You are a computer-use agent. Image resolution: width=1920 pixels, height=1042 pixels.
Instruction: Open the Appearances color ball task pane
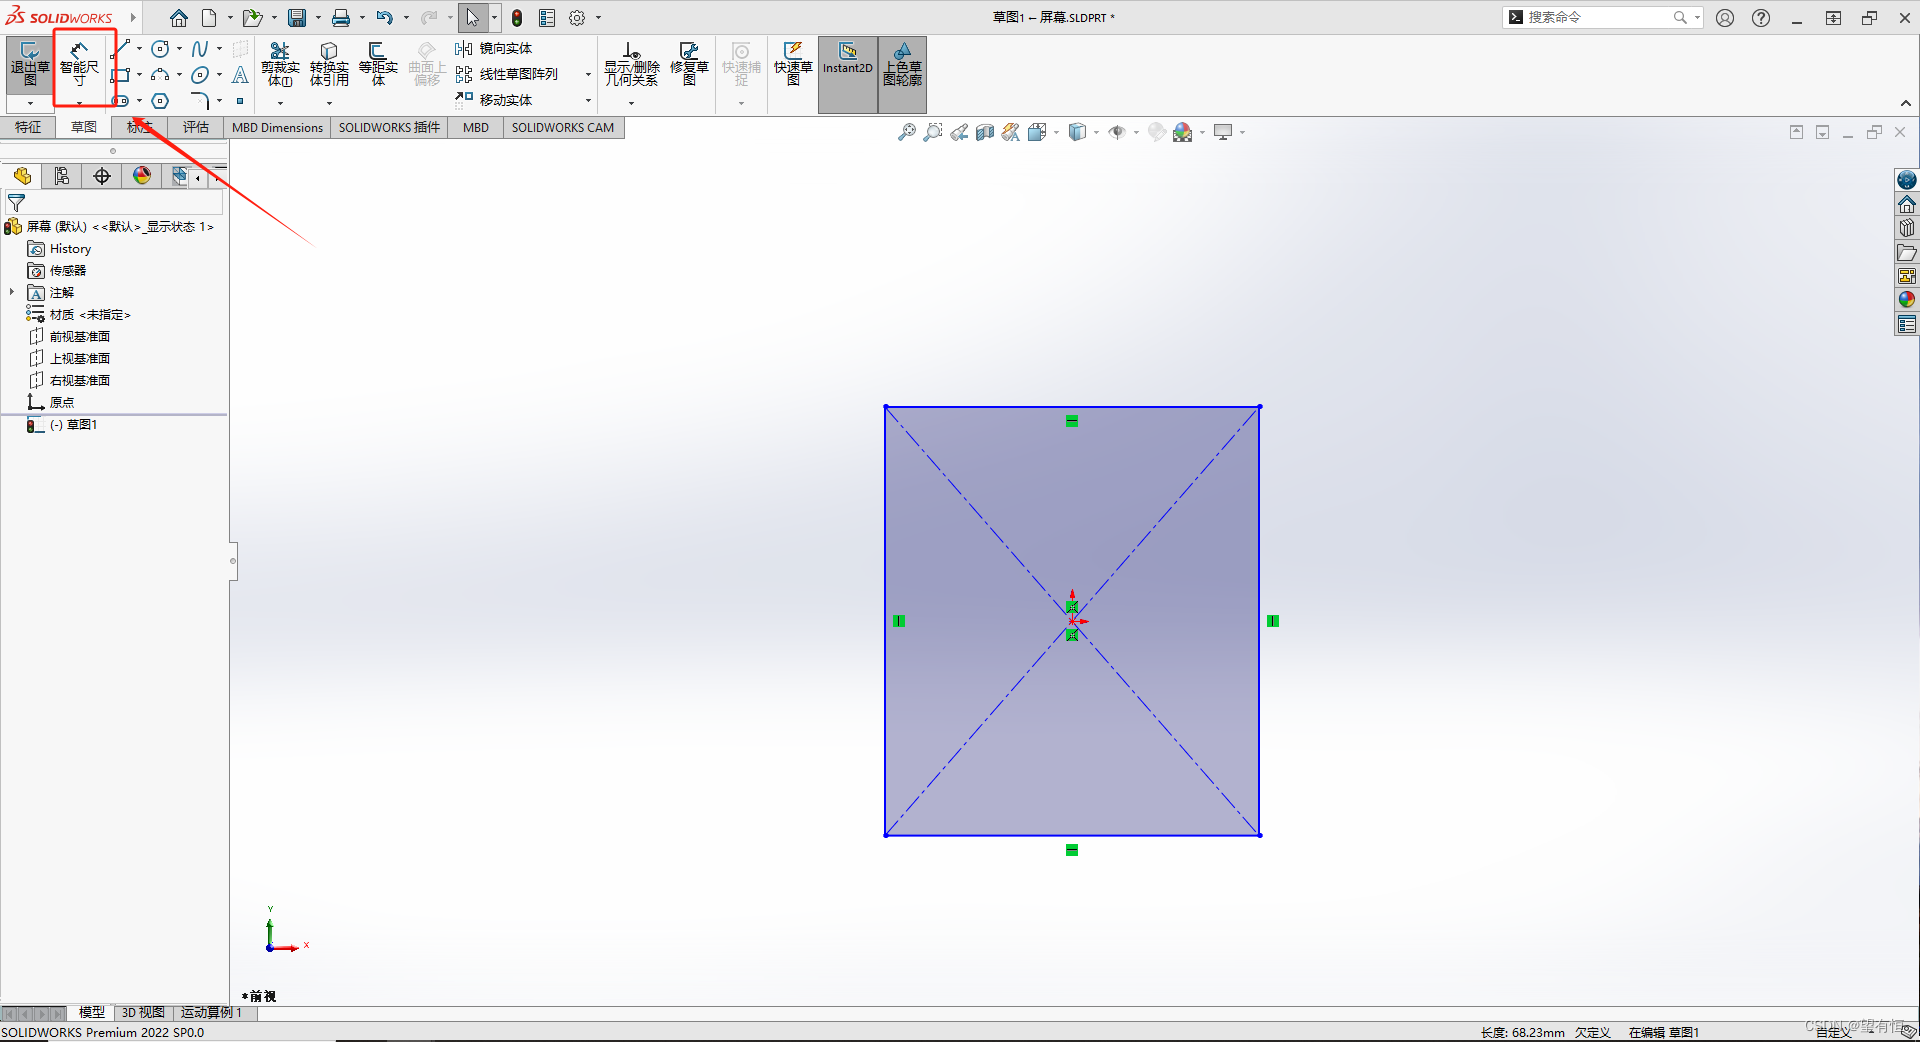[x=1907, y=300]
